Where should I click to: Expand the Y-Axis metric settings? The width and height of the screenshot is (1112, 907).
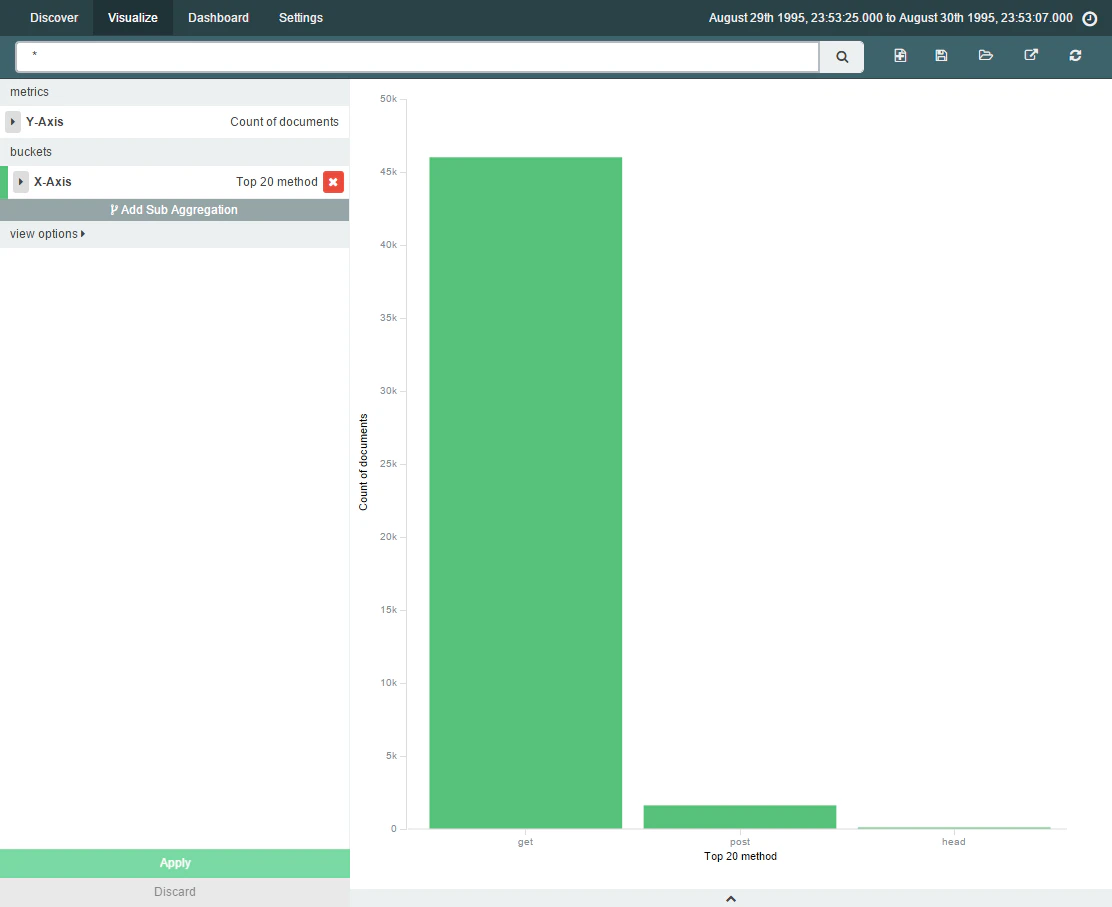pyautogui.click(x=13, y=122)
